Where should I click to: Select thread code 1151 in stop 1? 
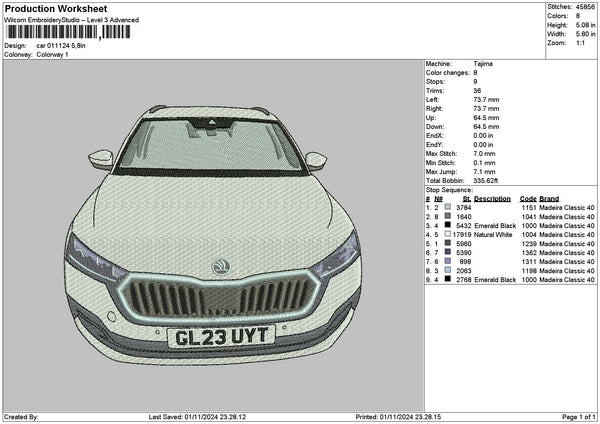click(x=529, y=207)
